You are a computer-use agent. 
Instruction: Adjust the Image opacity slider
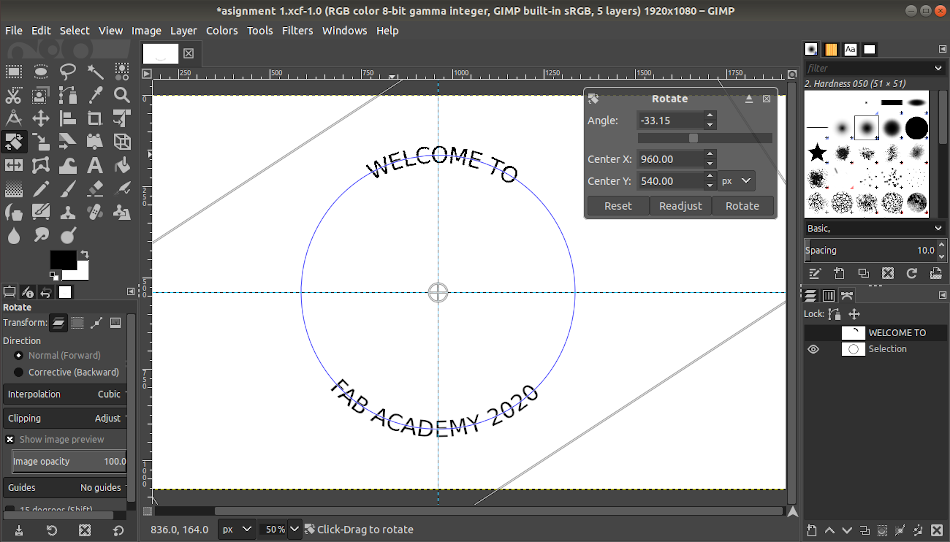[68, 461]
